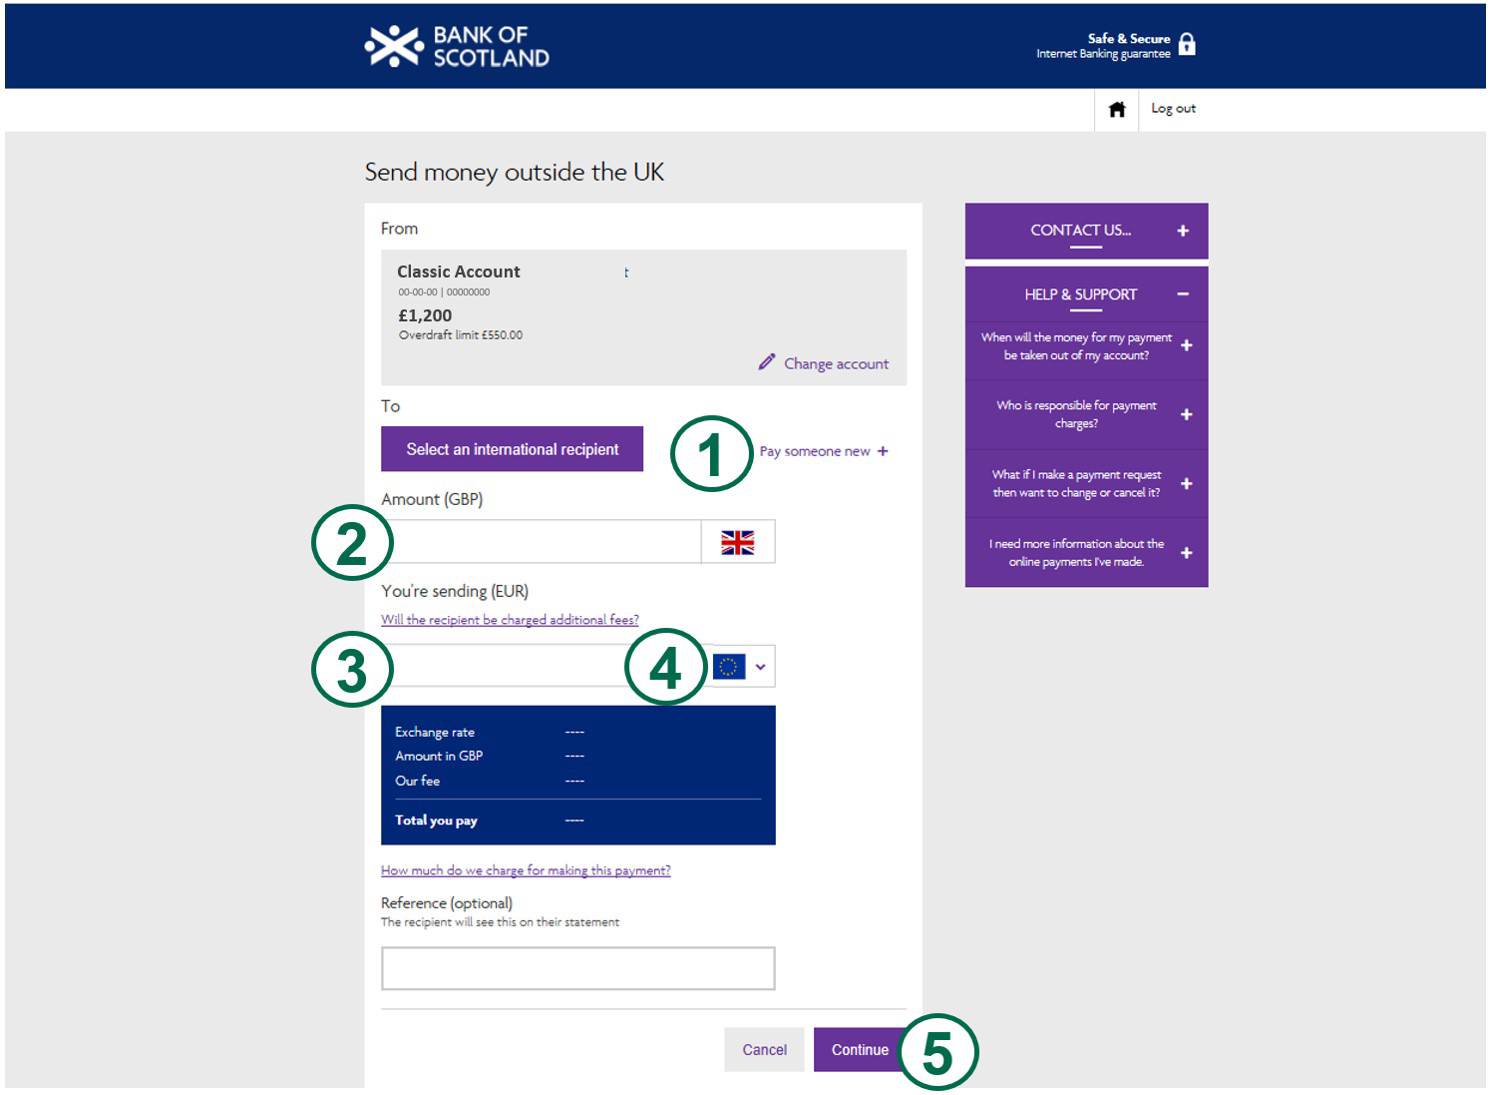Click the 'Total you pay' row label

(436, 821)
